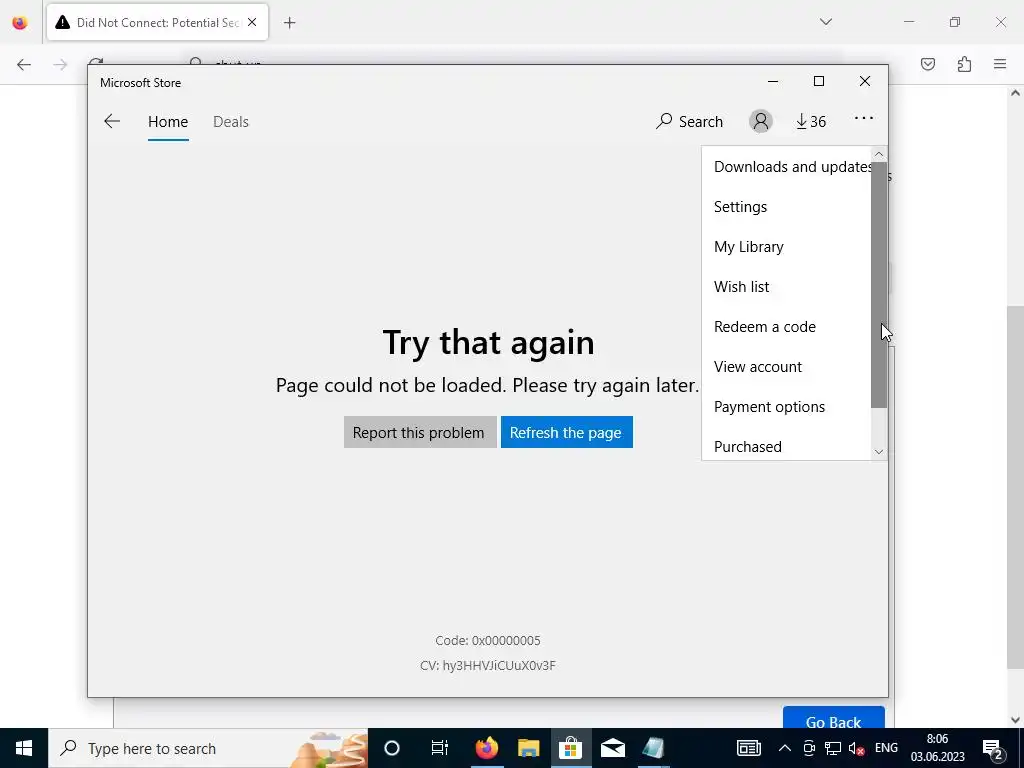Switch to the Deals tab
This screenshot has height=768, width=1024.
click(231, 121)
